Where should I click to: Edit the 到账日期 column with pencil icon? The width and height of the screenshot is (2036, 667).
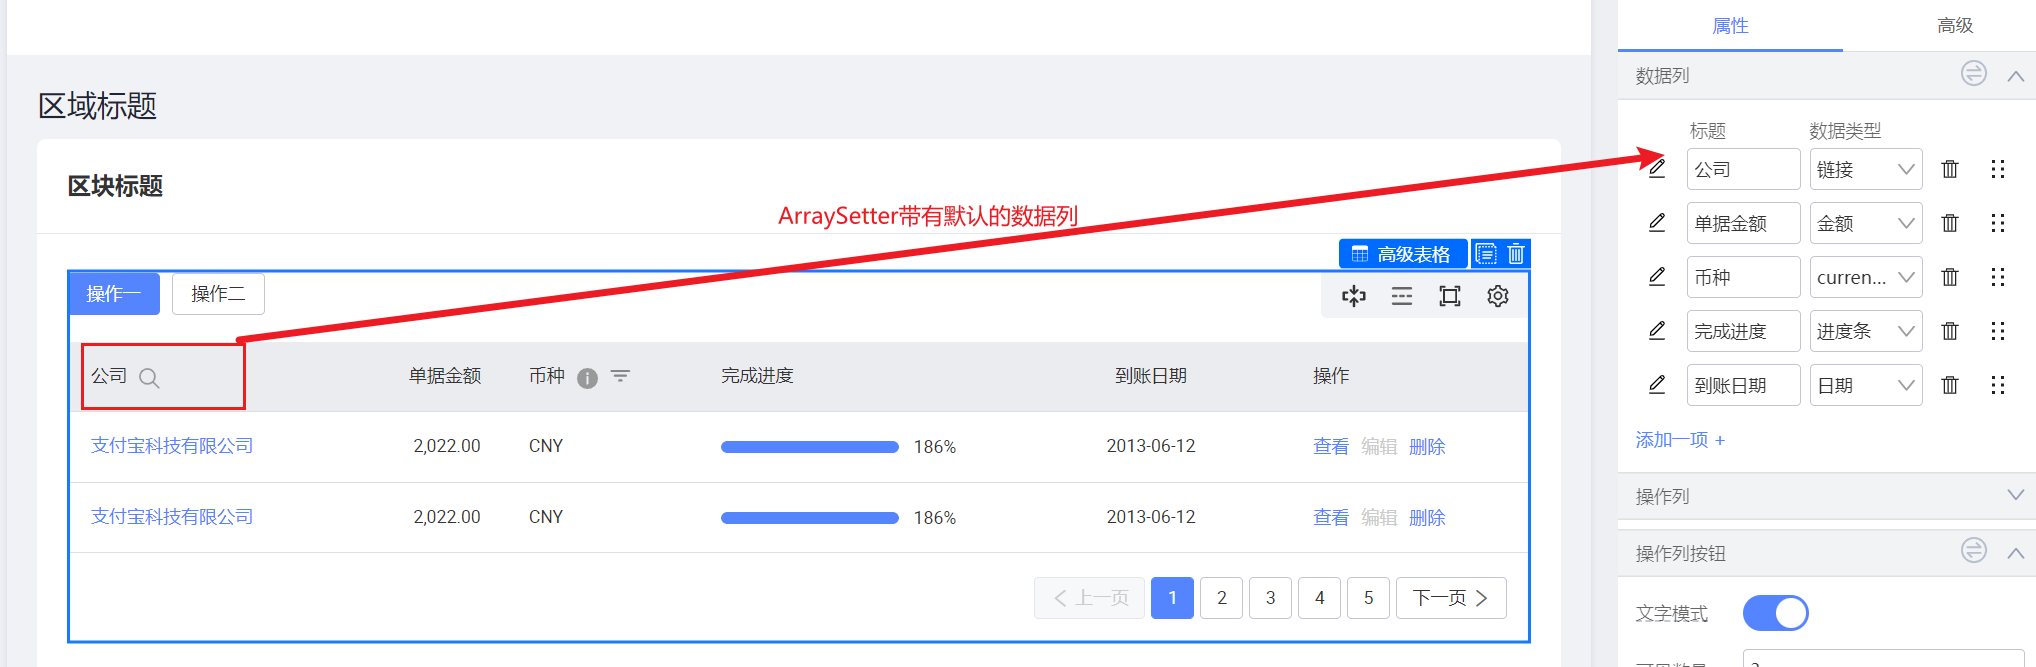1657,384
